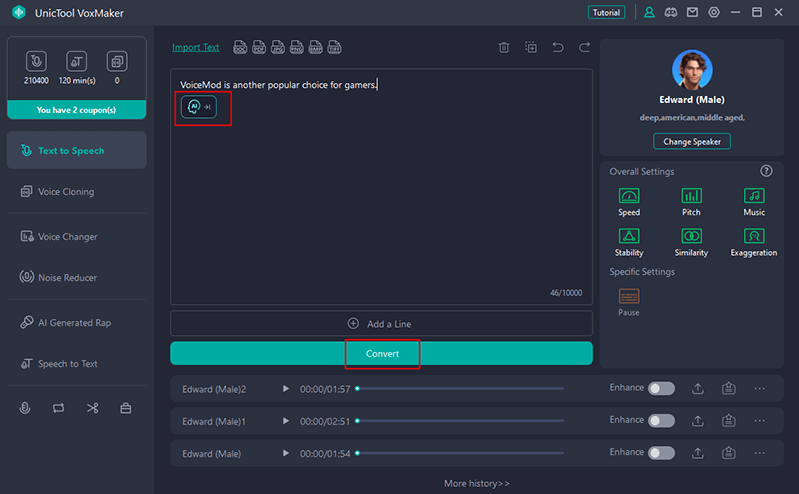Play the Edward (Male)1 audio
This screenshot has height=494, width=799.
pyautogui.click(x=286, y=421)
